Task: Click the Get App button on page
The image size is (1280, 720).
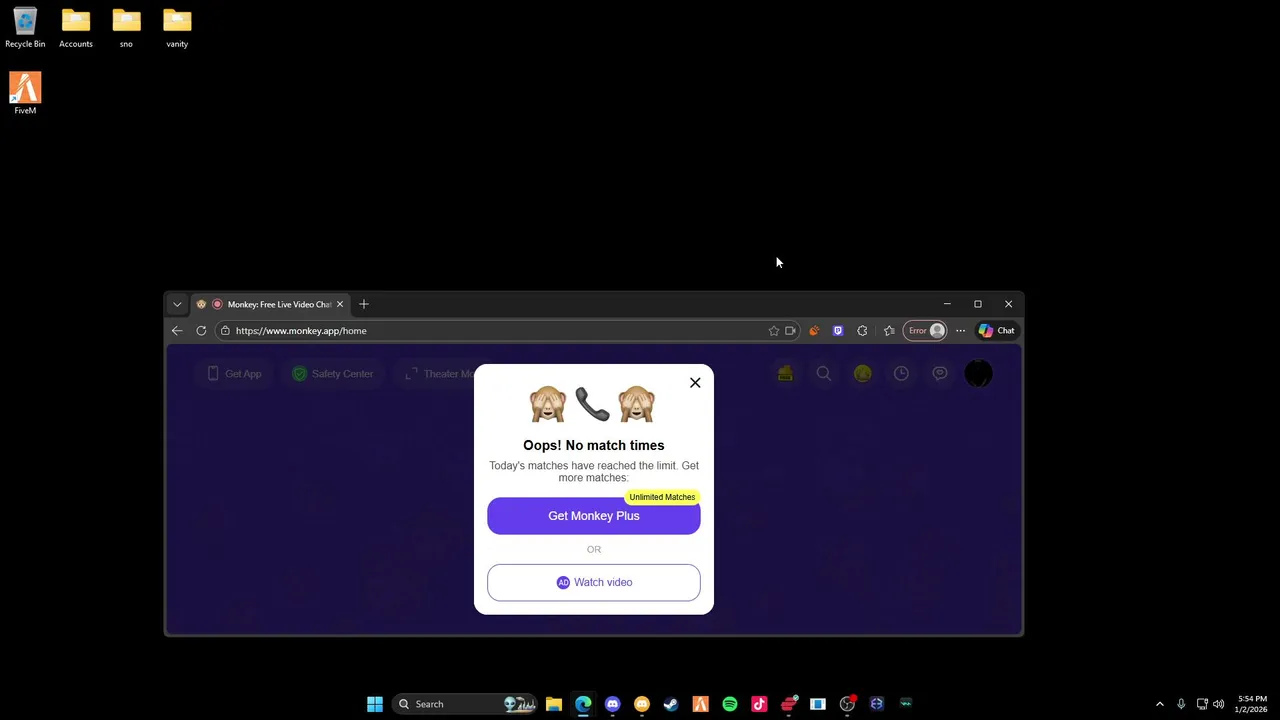Action: click(234, 374)
